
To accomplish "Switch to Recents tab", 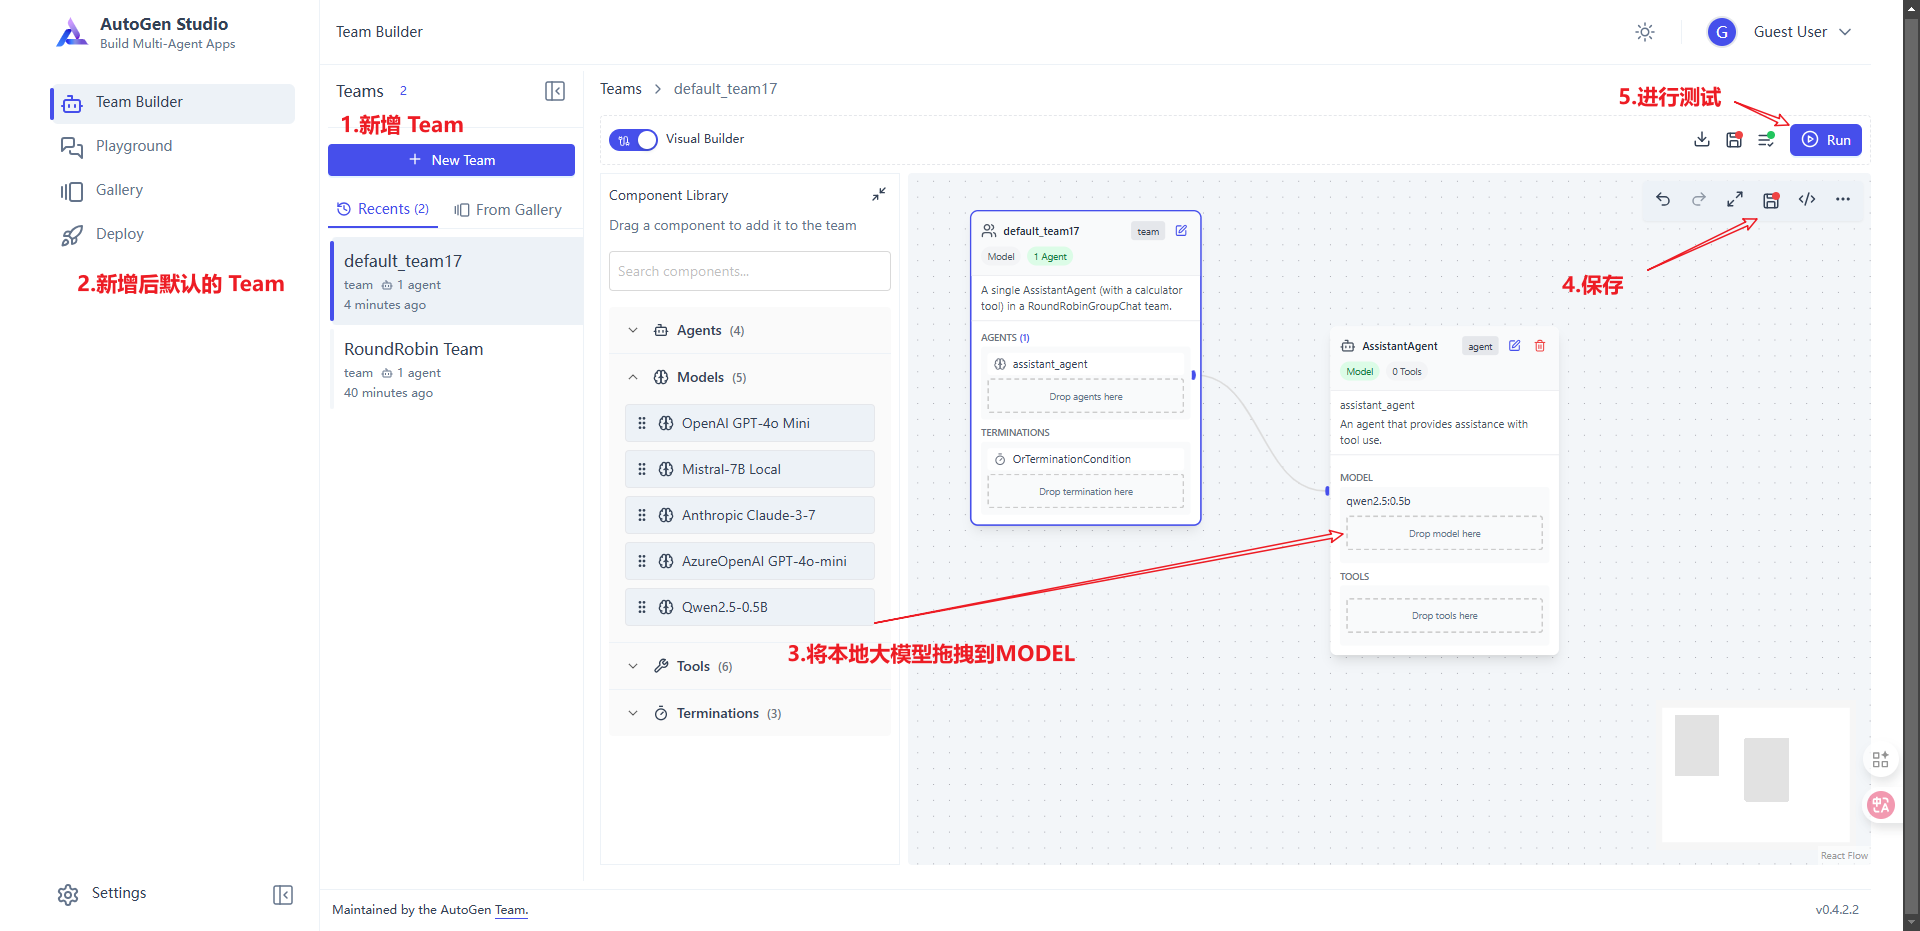I will 383,209.
